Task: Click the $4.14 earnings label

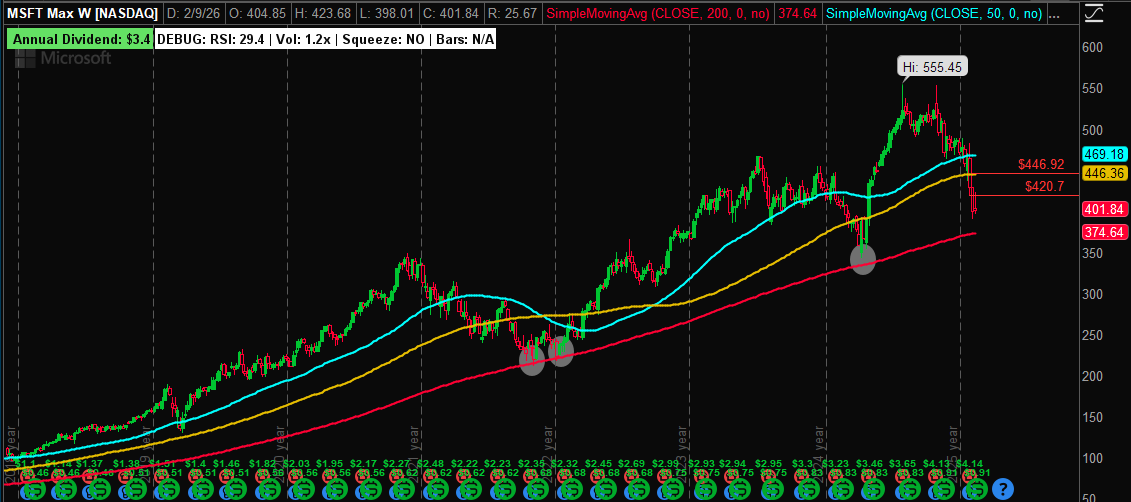Action: (969, 462)
